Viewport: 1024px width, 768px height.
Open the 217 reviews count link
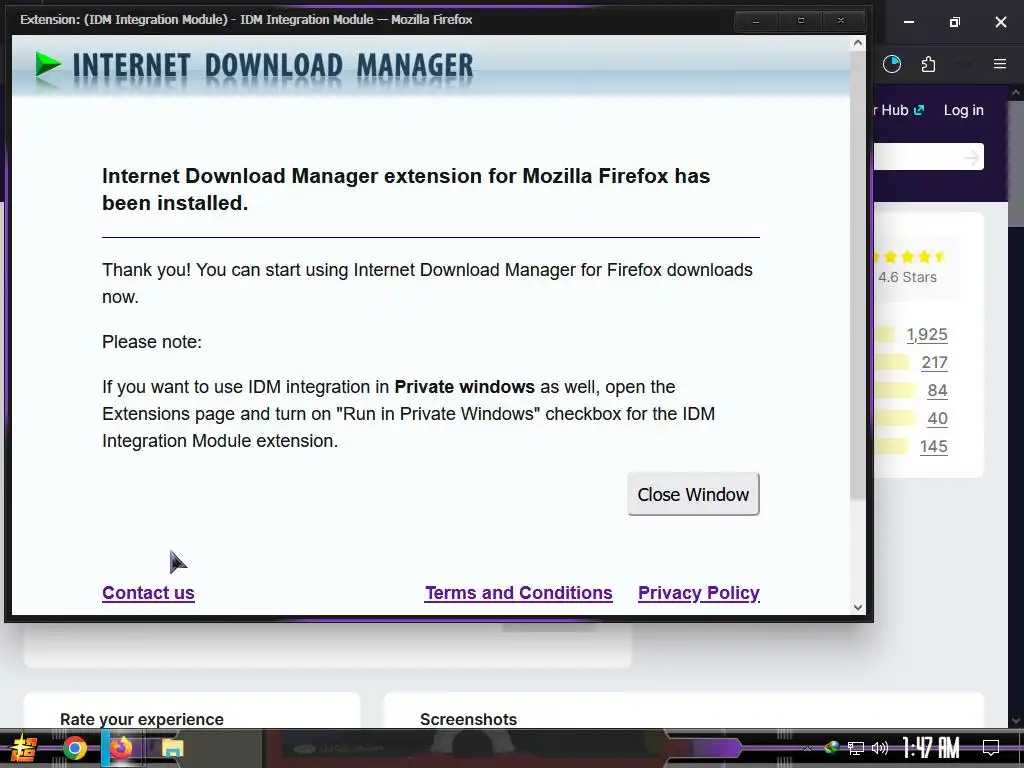pyautogui.click(x=934, y=362)
